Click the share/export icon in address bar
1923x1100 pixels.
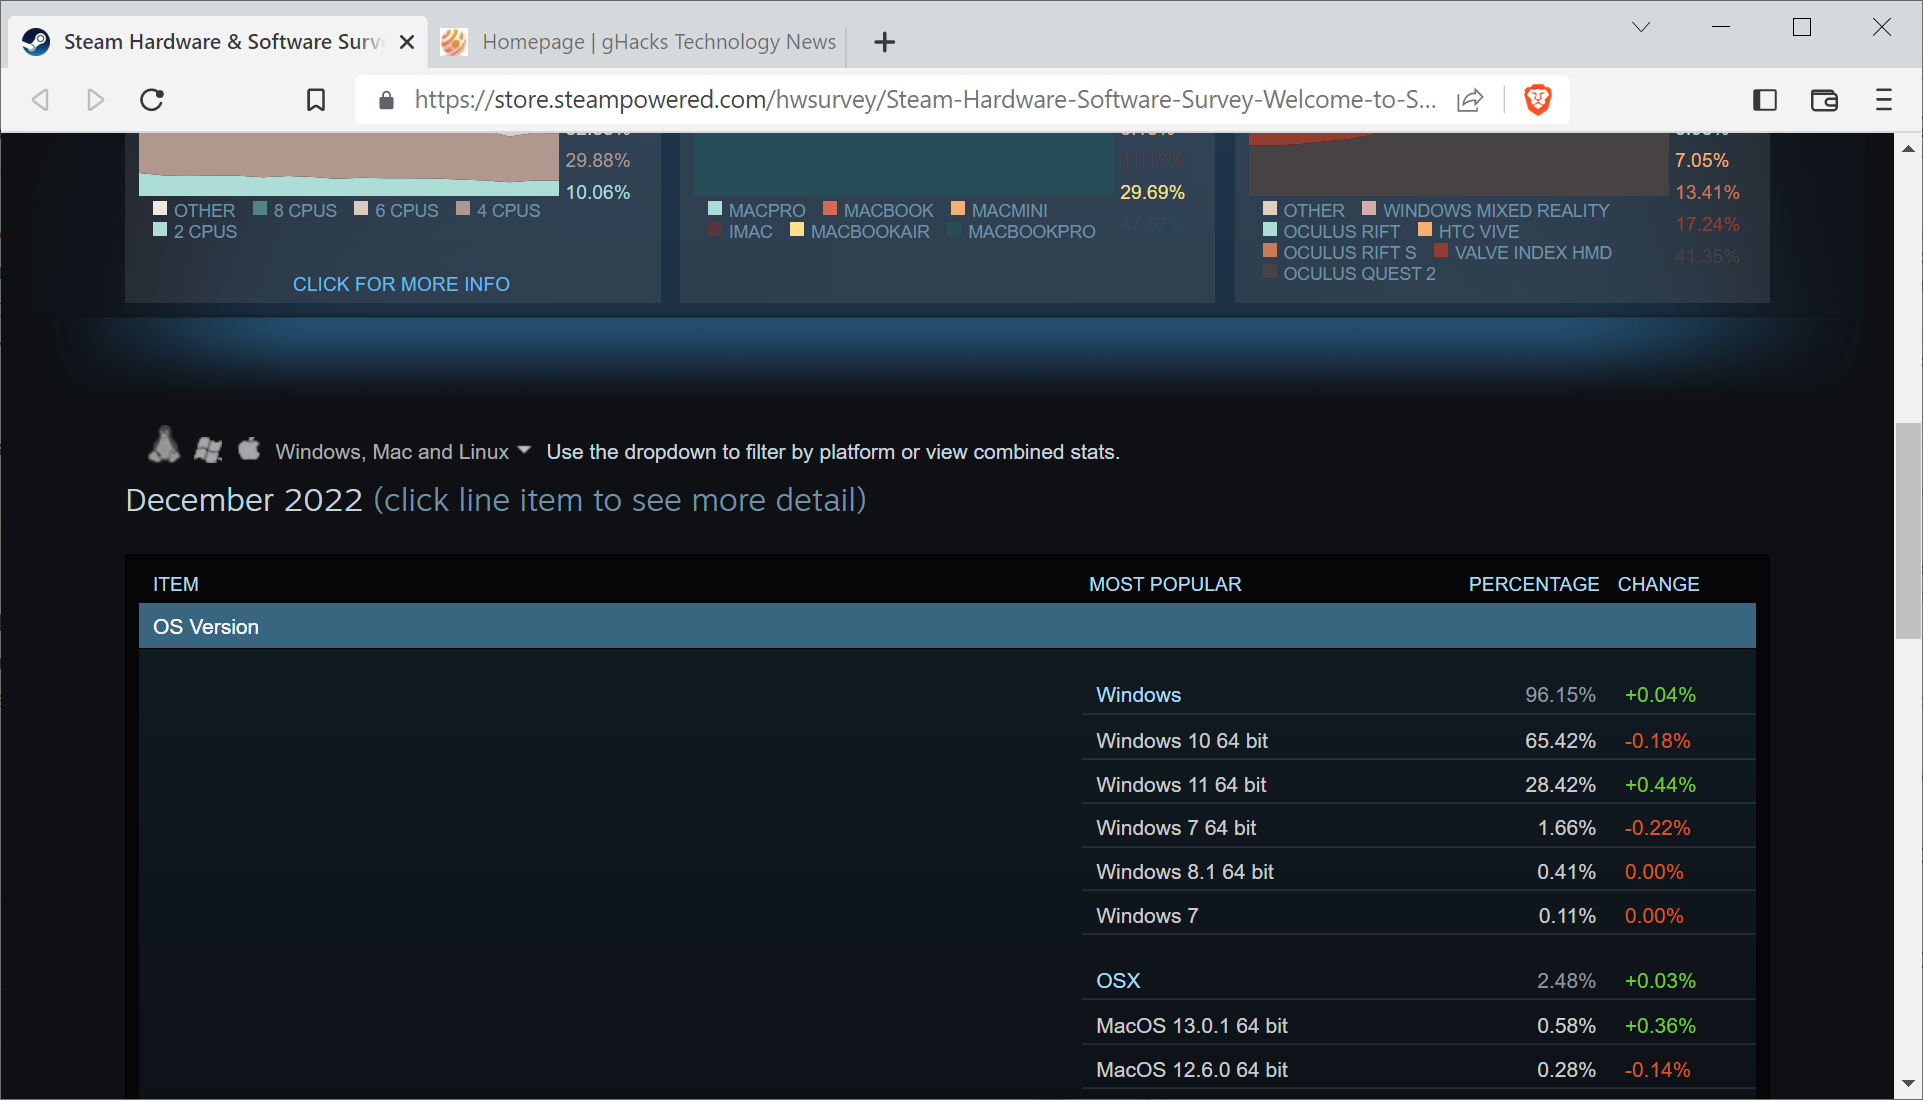tap(1474, 100)
